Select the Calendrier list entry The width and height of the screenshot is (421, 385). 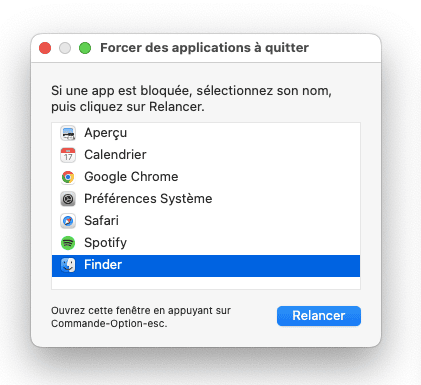click(206, 155)
